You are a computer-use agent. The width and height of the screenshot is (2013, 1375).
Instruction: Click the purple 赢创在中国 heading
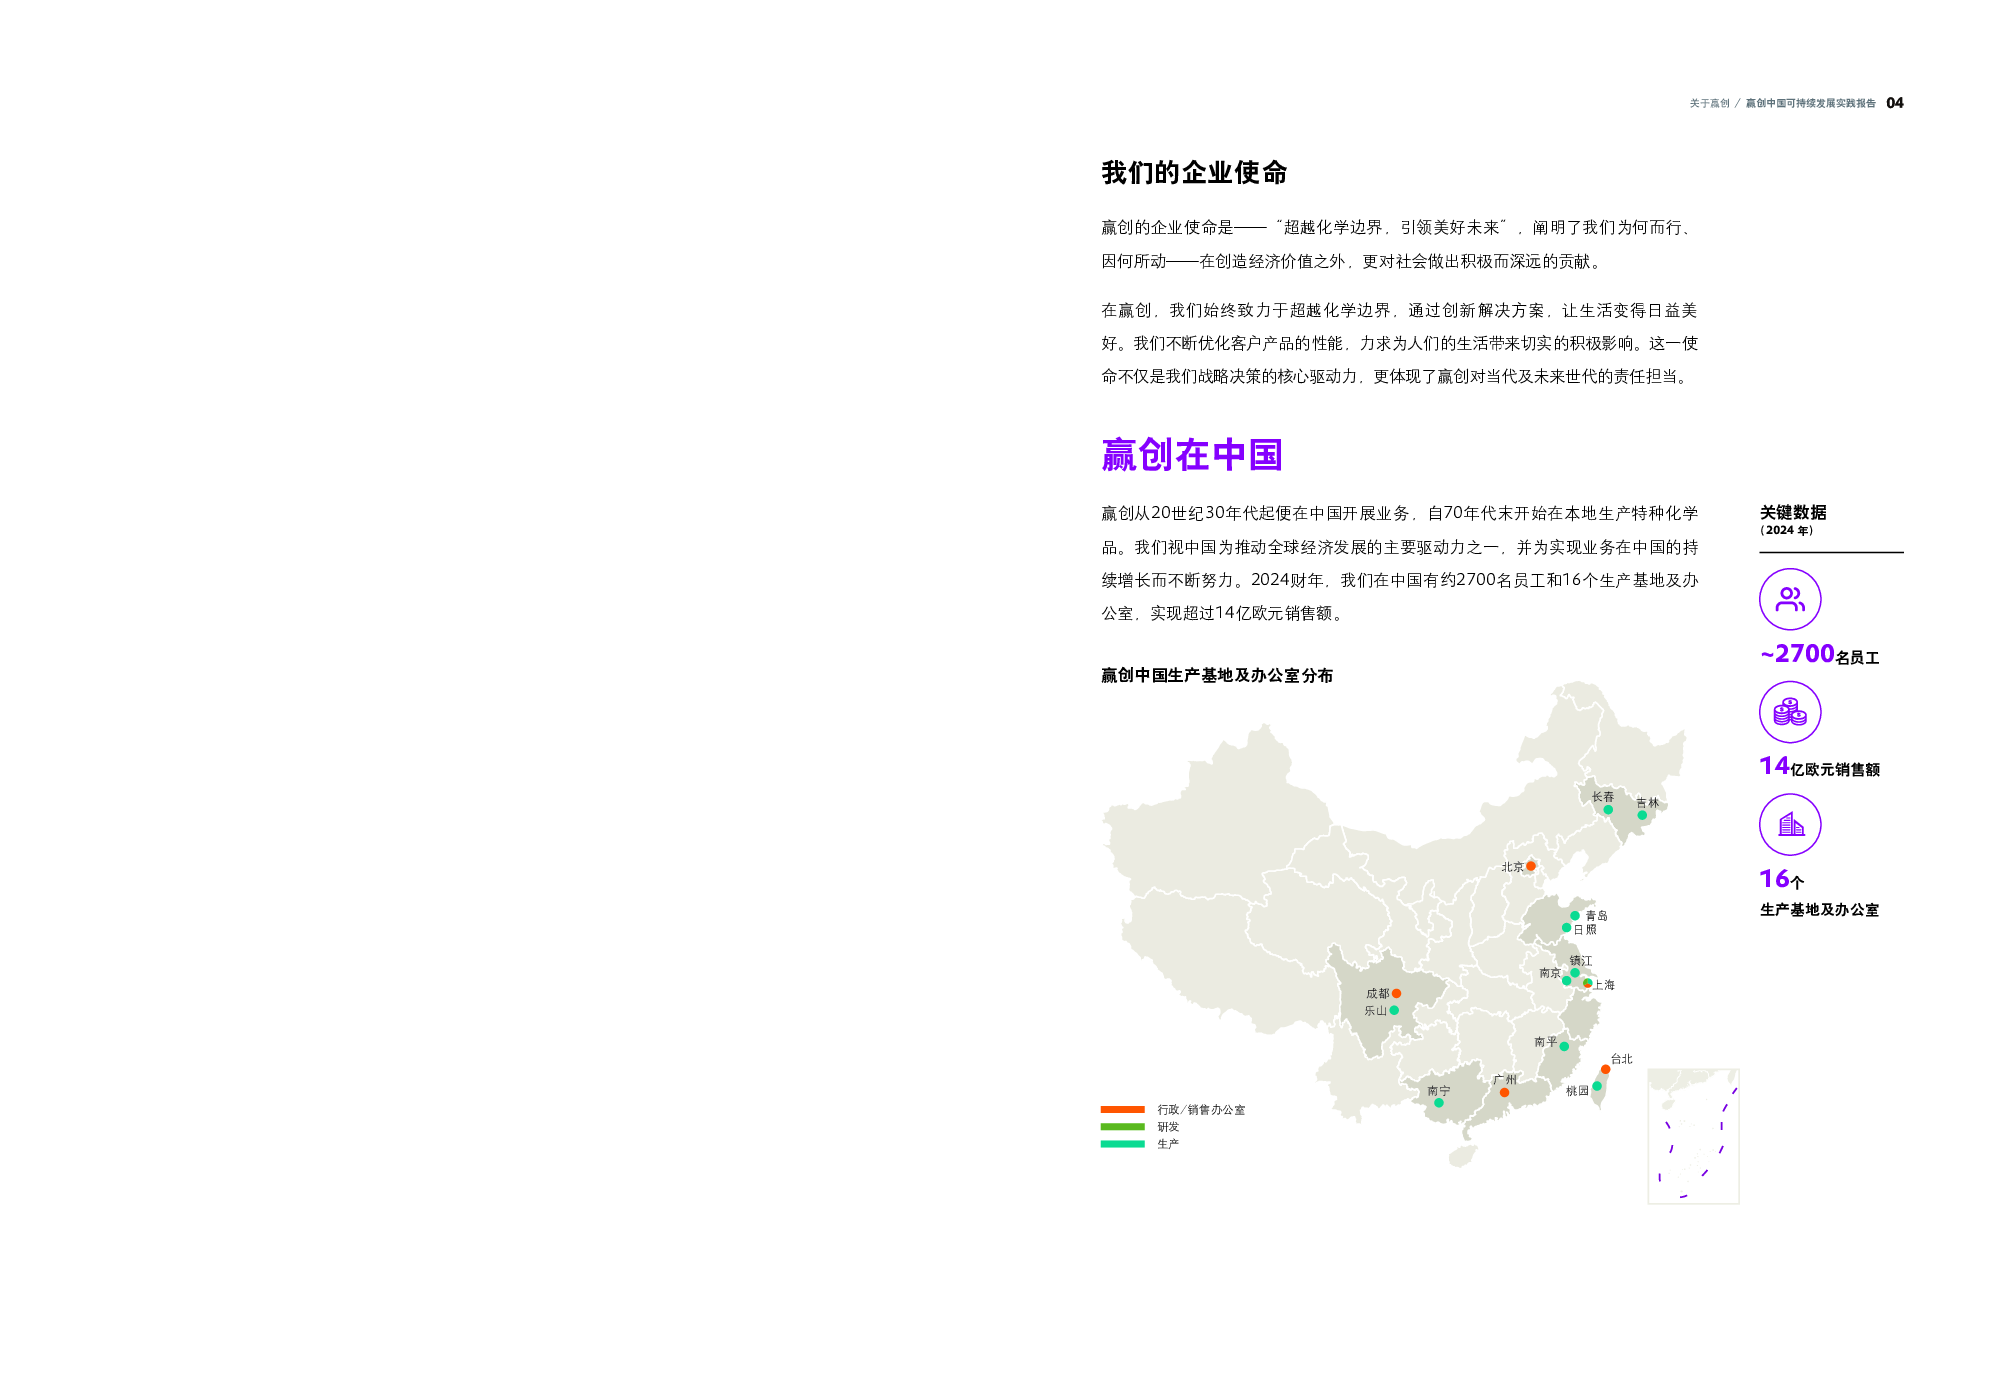click(1191, 455)
